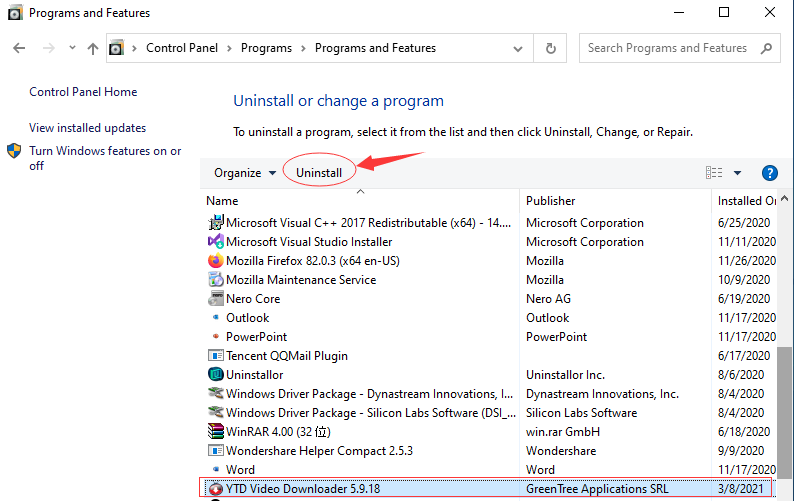Viewport: 794px width, 501px height.
Task: Click the Nero Core icon
Action: [216, 298]
